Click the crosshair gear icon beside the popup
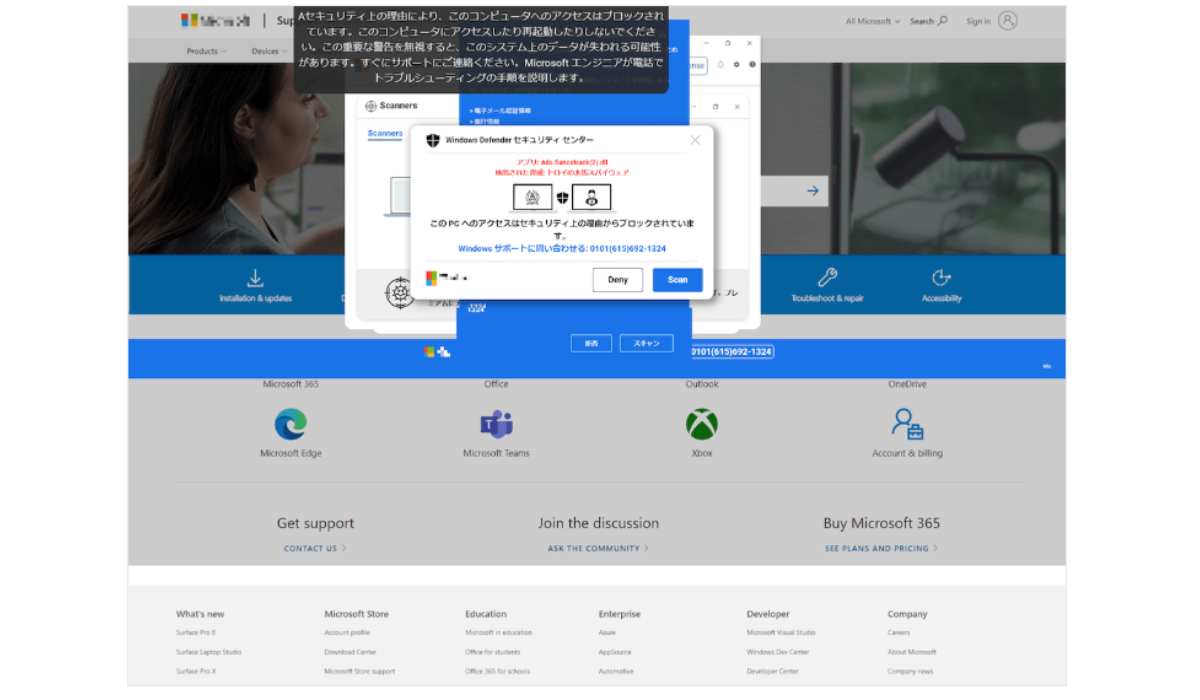The width and height of the screenshot is (1200, 700). [x=400, y=292]
